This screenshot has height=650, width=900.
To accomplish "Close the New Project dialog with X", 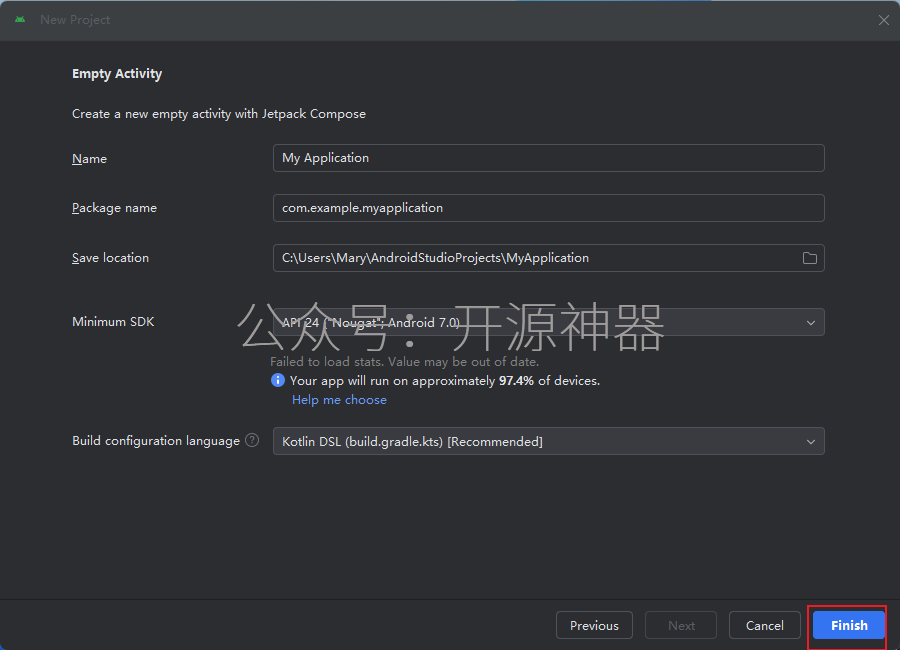I will click(883, 20).
